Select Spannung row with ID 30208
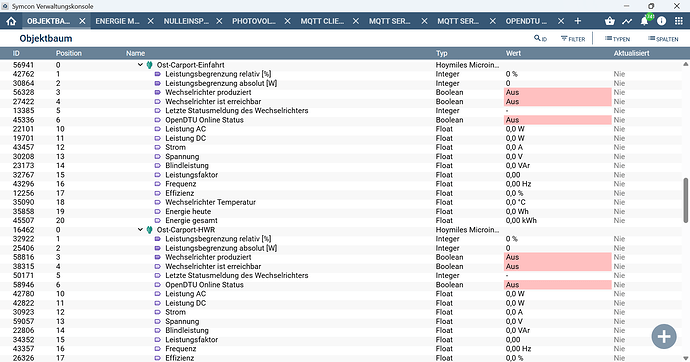Screen dimensions: 690x362 341,157
